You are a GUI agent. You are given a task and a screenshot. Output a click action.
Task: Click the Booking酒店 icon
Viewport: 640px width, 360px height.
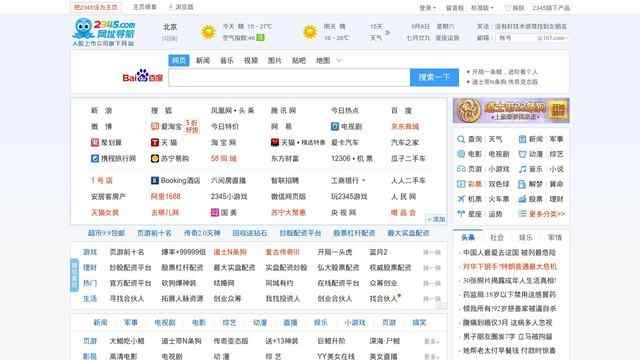(x=155, y=180)
